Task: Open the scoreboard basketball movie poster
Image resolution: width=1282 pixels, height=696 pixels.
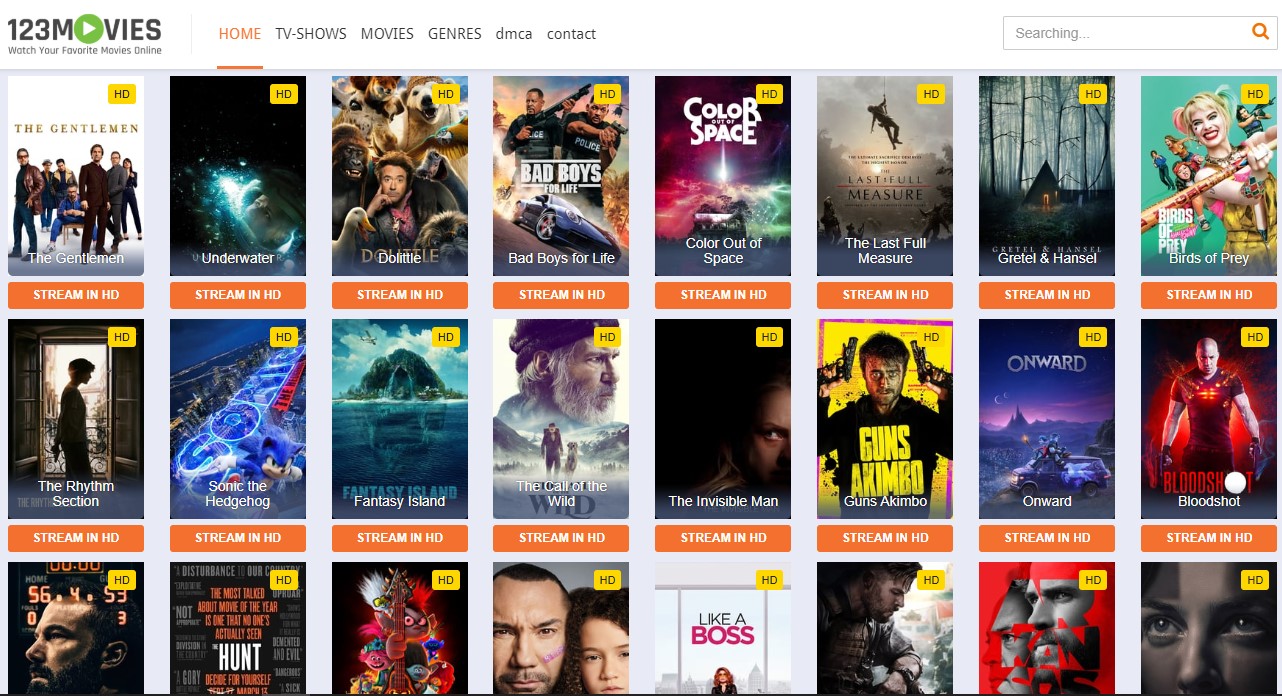Action: point(76,628)
